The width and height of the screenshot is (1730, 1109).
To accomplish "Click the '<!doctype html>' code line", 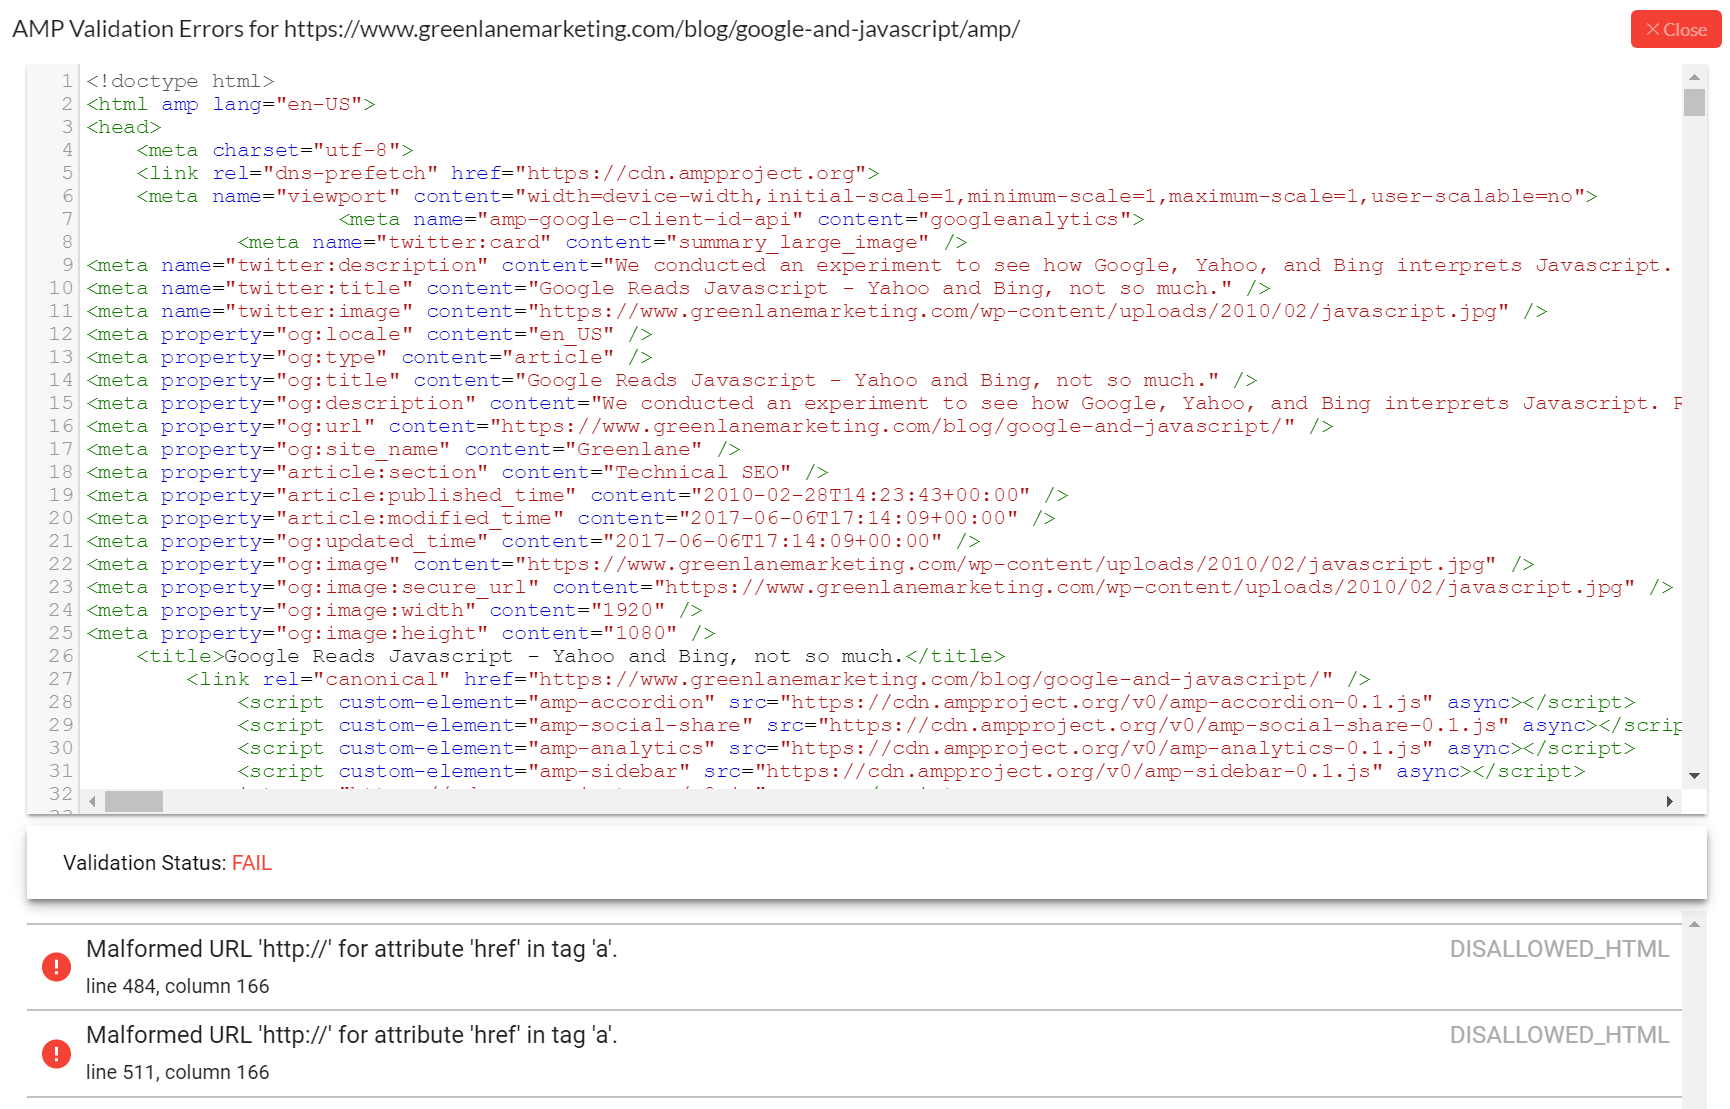I will 180,81.
